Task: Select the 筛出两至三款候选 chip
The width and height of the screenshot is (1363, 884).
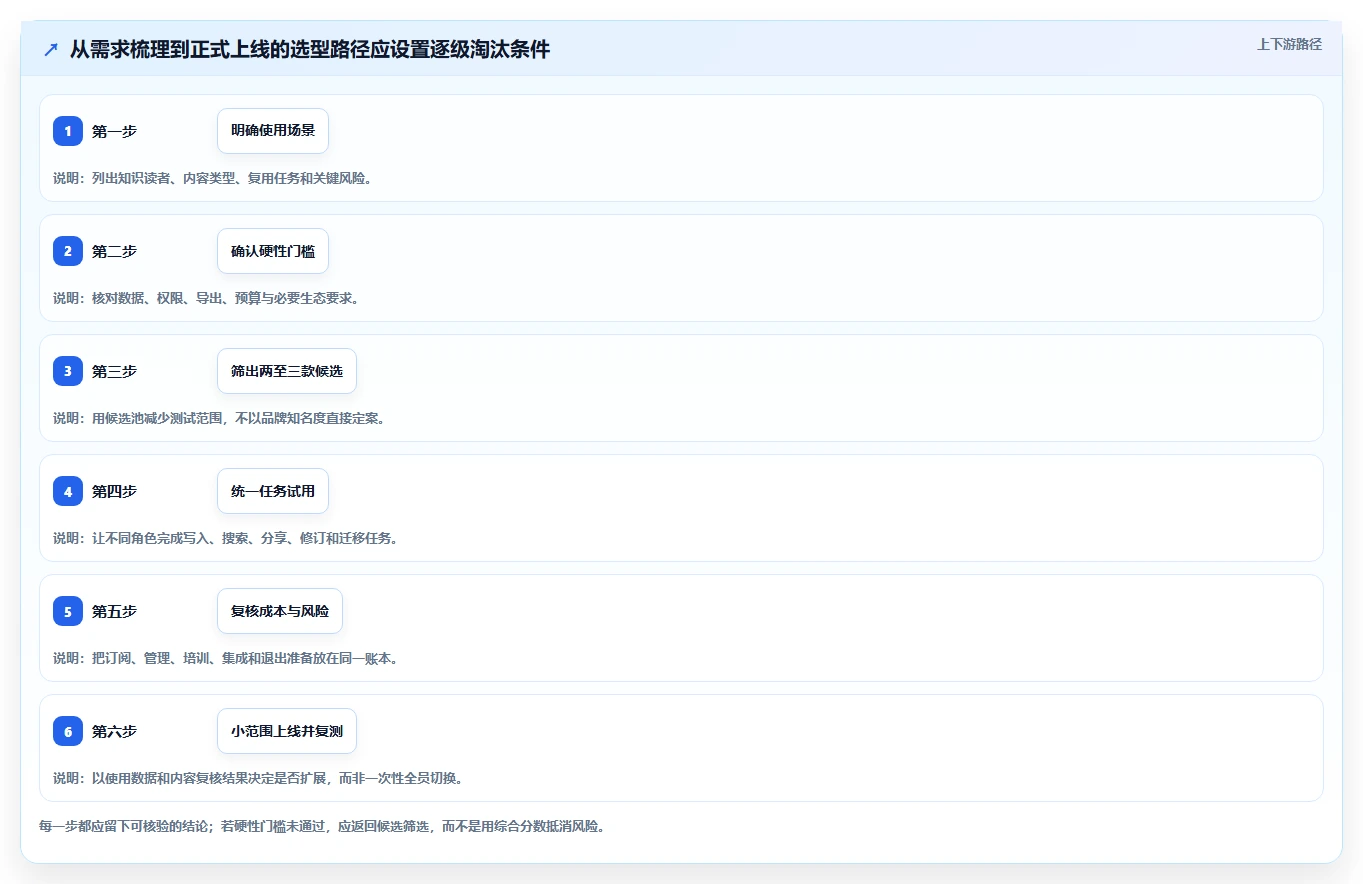Action: (287, 371)
